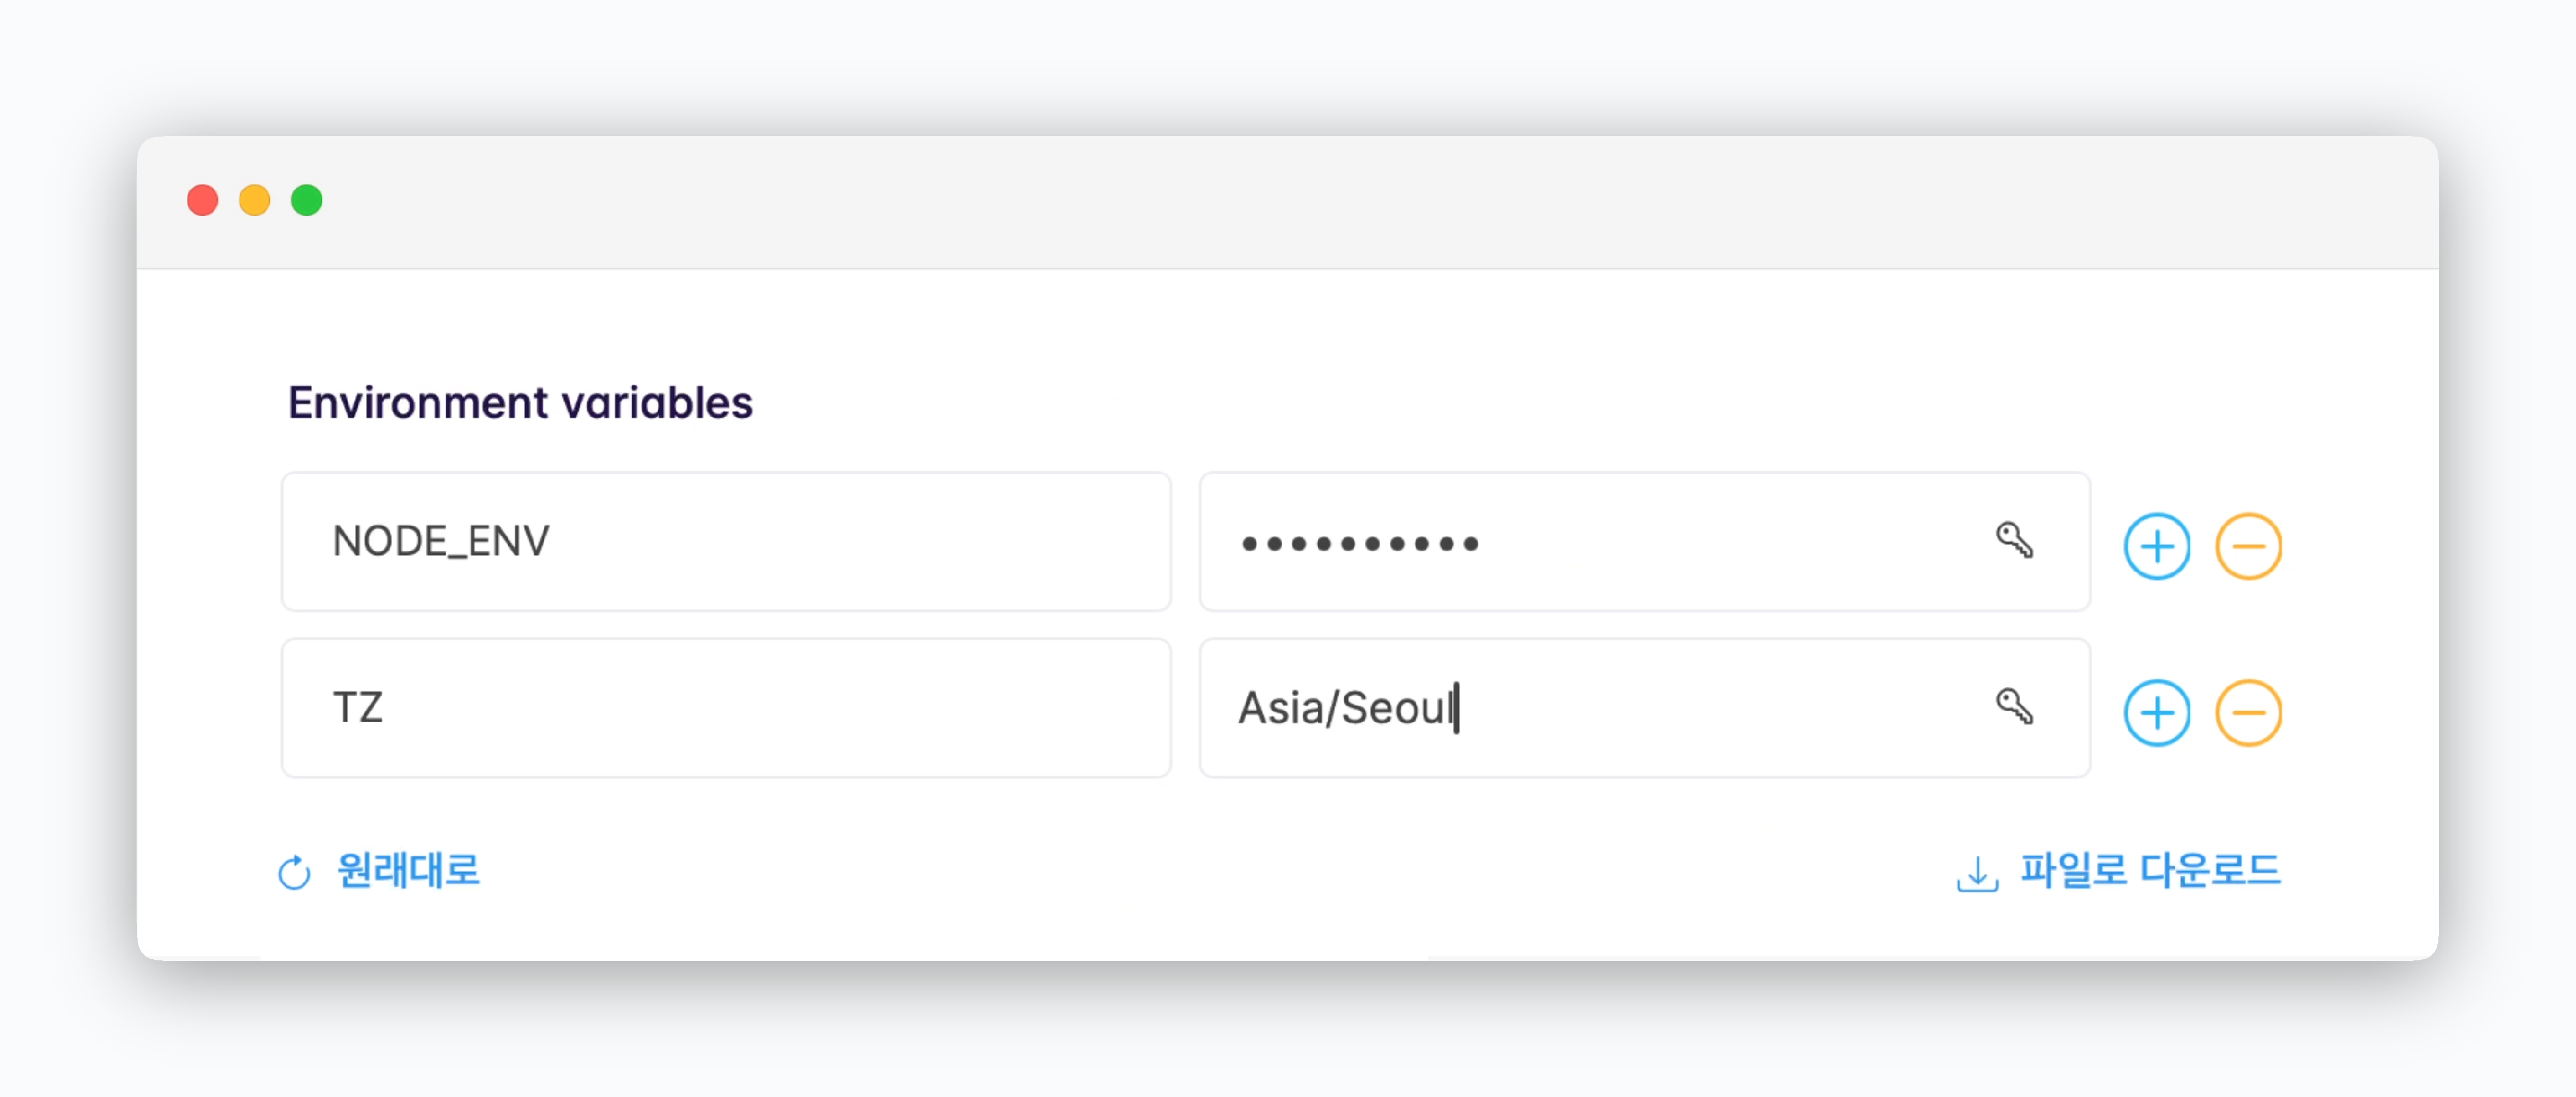Viewport: 2576px width, 1097px height.
Task: Maximize the window with the green button
Action: pos(307,200)
